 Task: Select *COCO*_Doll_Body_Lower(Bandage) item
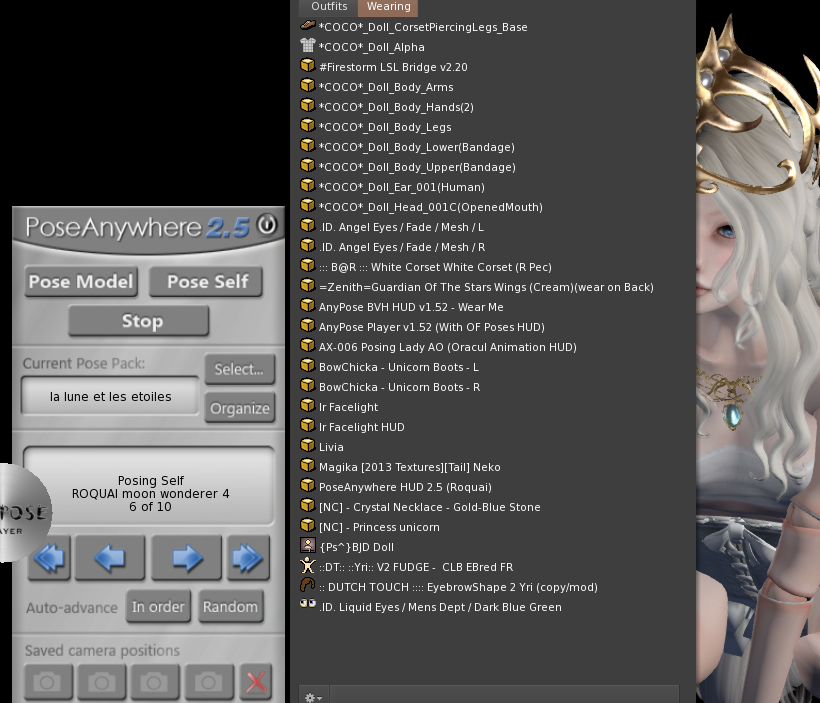coord(416,147)
